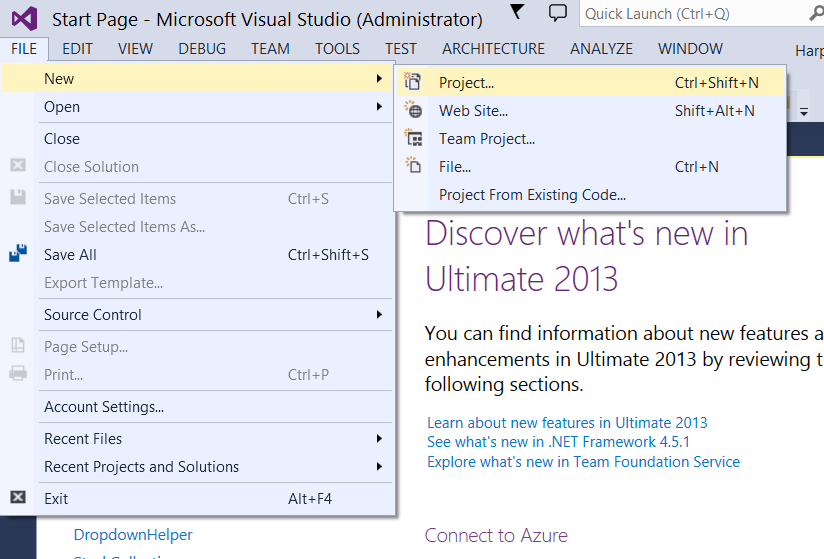Expand Recent Projects and Solutions submenu

(x=379, y=467)
